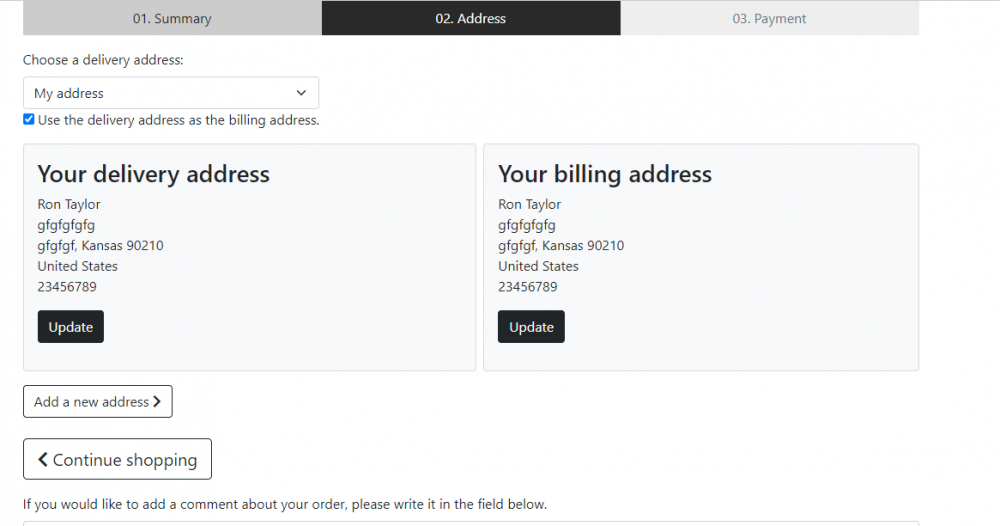Update the billing address
Screen dimensions: 1000x526
(531, 327)
